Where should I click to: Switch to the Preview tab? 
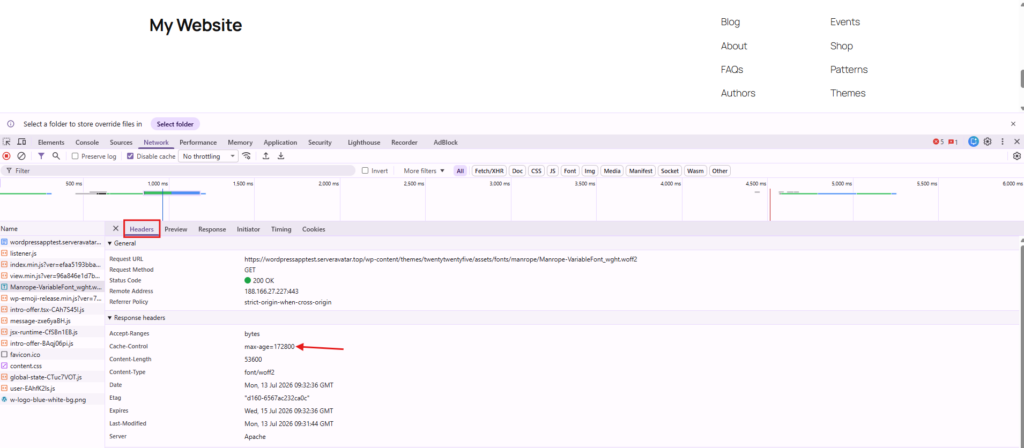pyautogui.click(x=176, y=229)
